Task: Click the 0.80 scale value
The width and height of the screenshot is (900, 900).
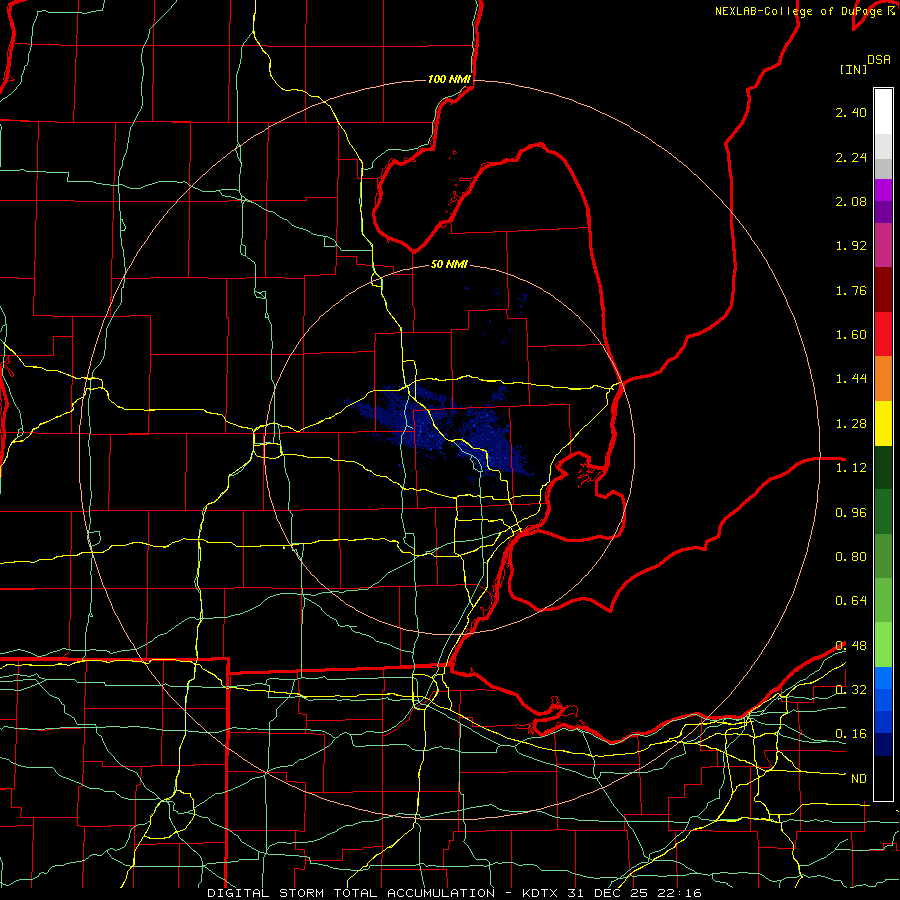Action: point(851,557)
